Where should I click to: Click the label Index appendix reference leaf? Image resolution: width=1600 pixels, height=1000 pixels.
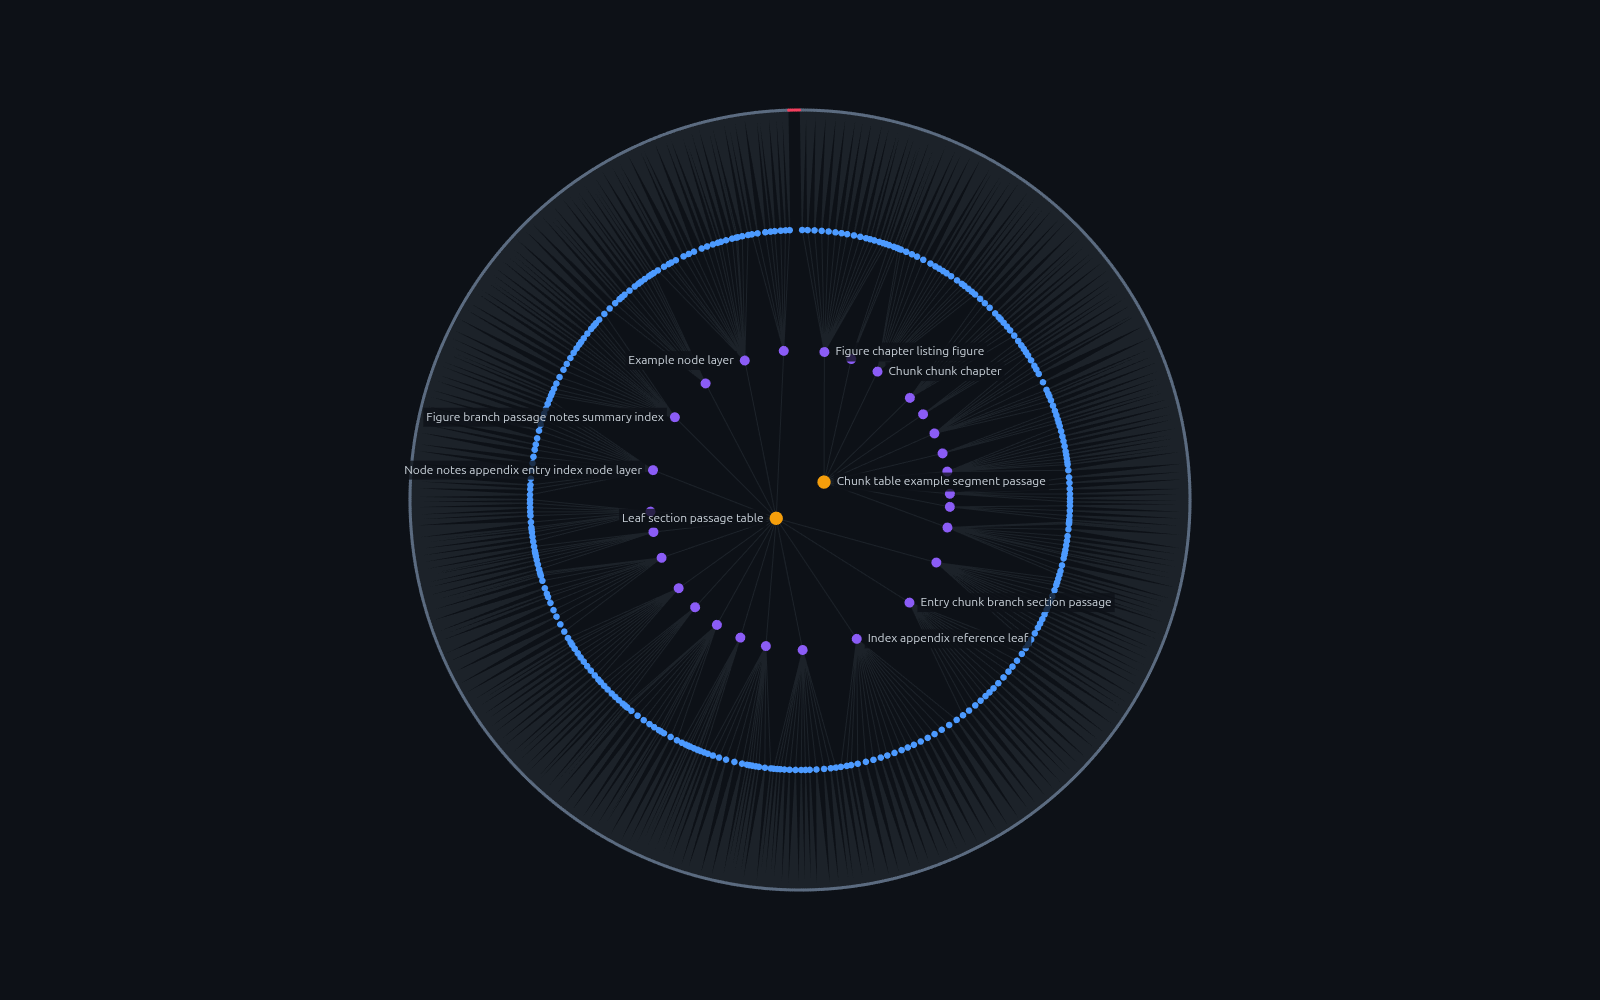pyautogui.click(x=947, y=638)
